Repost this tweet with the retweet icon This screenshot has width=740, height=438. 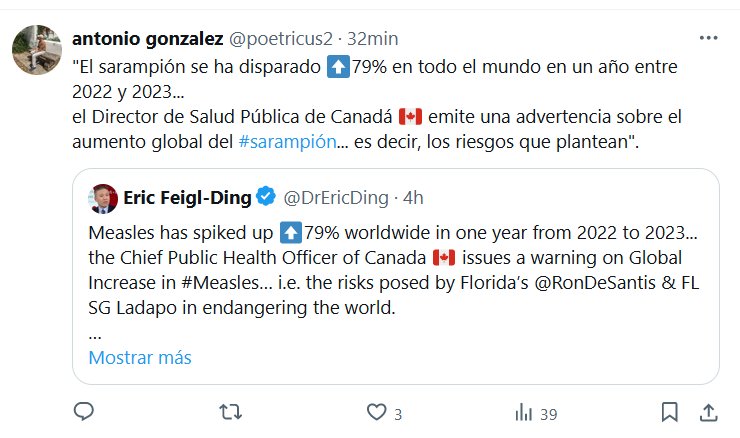pos(230,412)
